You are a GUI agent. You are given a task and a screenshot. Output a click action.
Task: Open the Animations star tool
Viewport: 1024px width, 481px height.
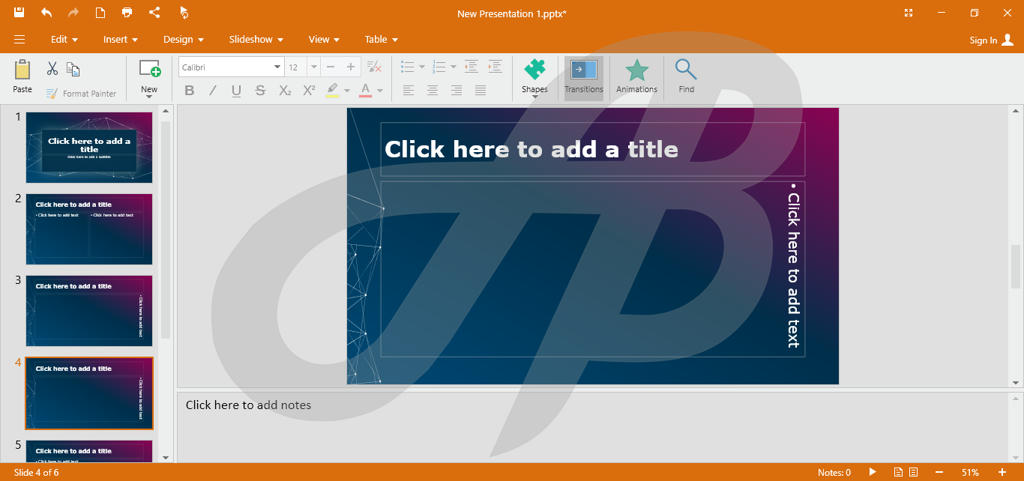tap(636, 75)
